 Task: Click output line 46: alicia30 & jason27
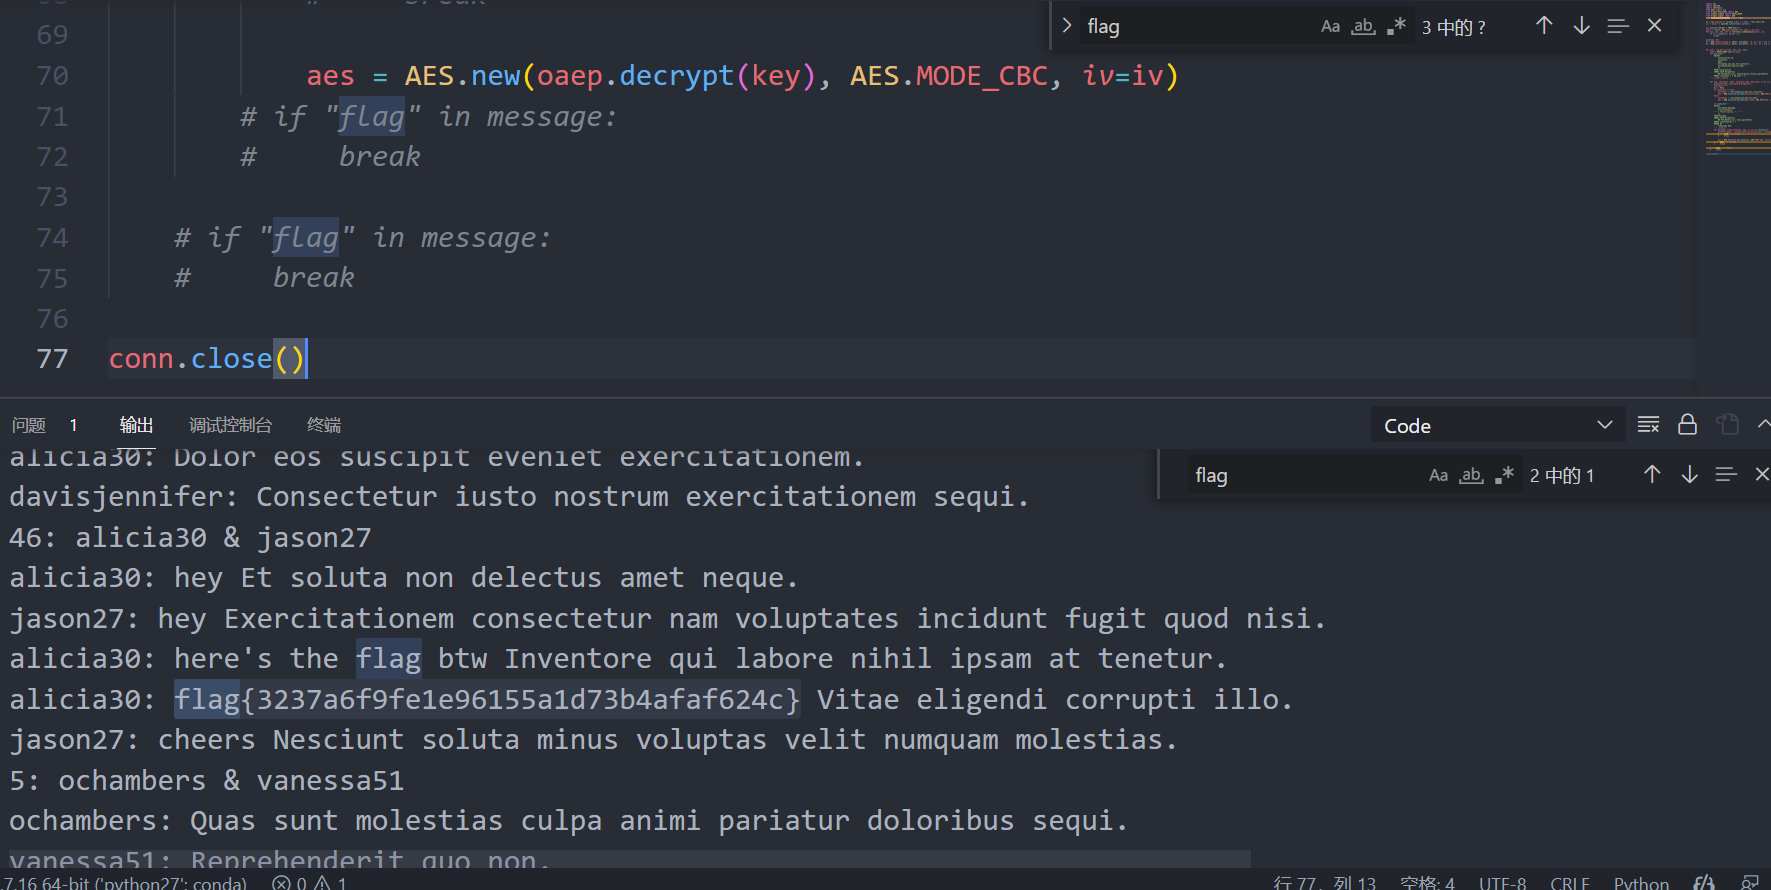(190, 538)
